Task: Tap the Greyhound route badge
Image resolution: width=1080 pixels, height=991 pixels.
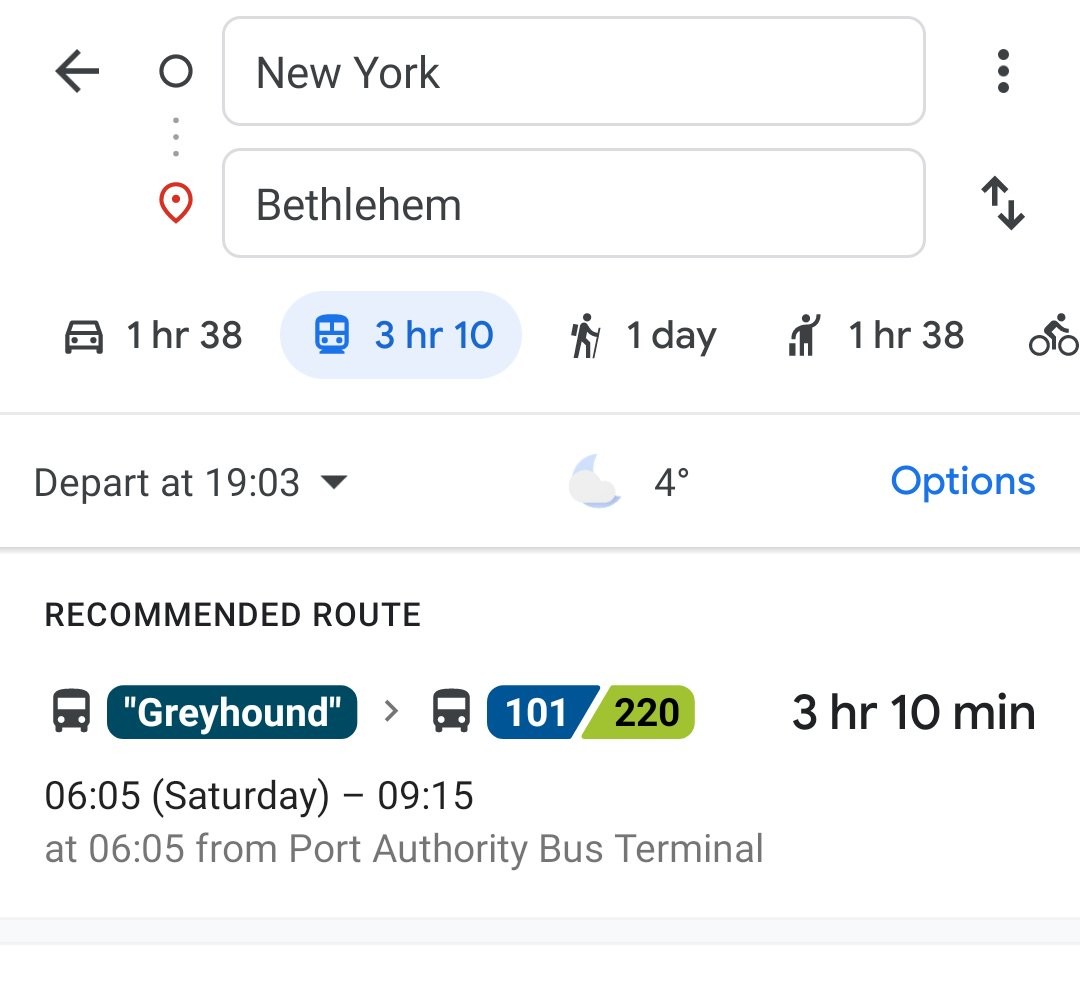Action: 231,712
